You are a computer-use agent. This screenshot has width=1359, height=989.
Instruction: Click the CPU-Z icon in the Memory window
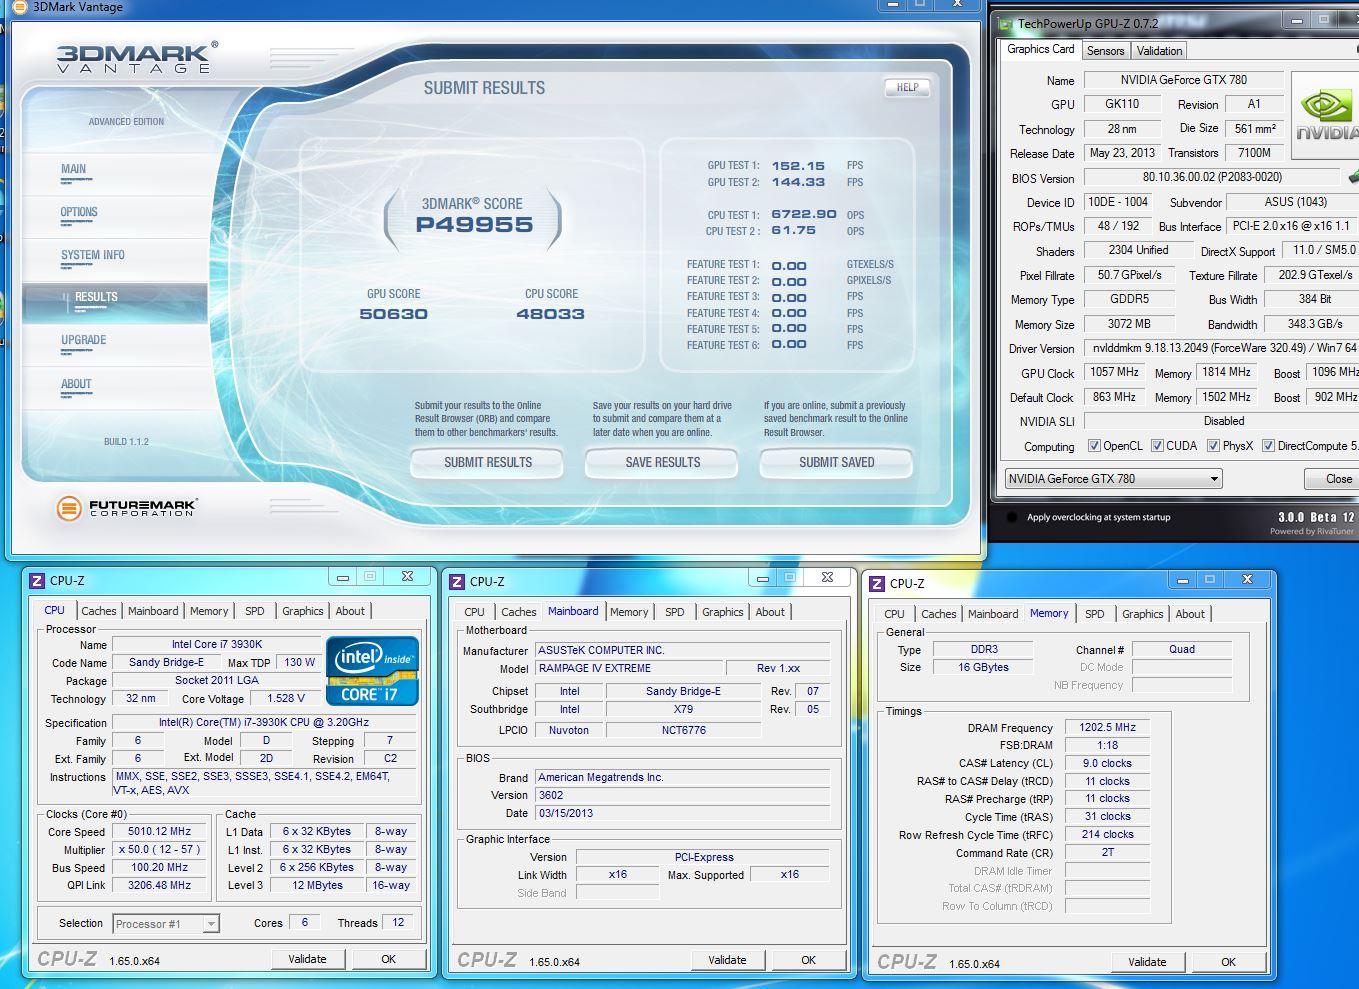click(877, 583)
